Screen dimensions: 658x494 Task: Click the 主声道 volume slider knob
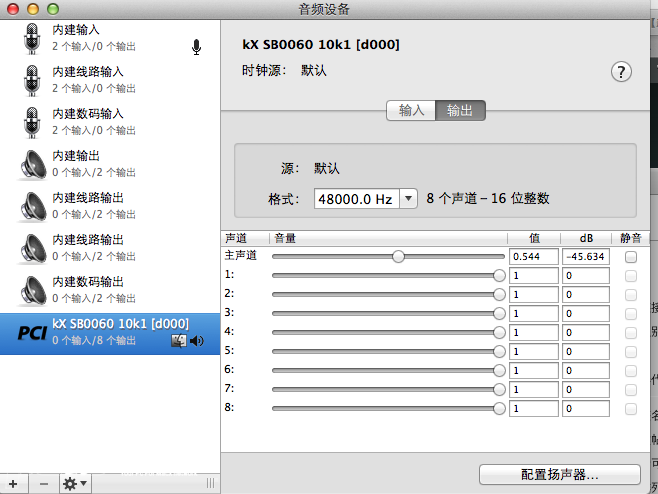pos(398,256)
